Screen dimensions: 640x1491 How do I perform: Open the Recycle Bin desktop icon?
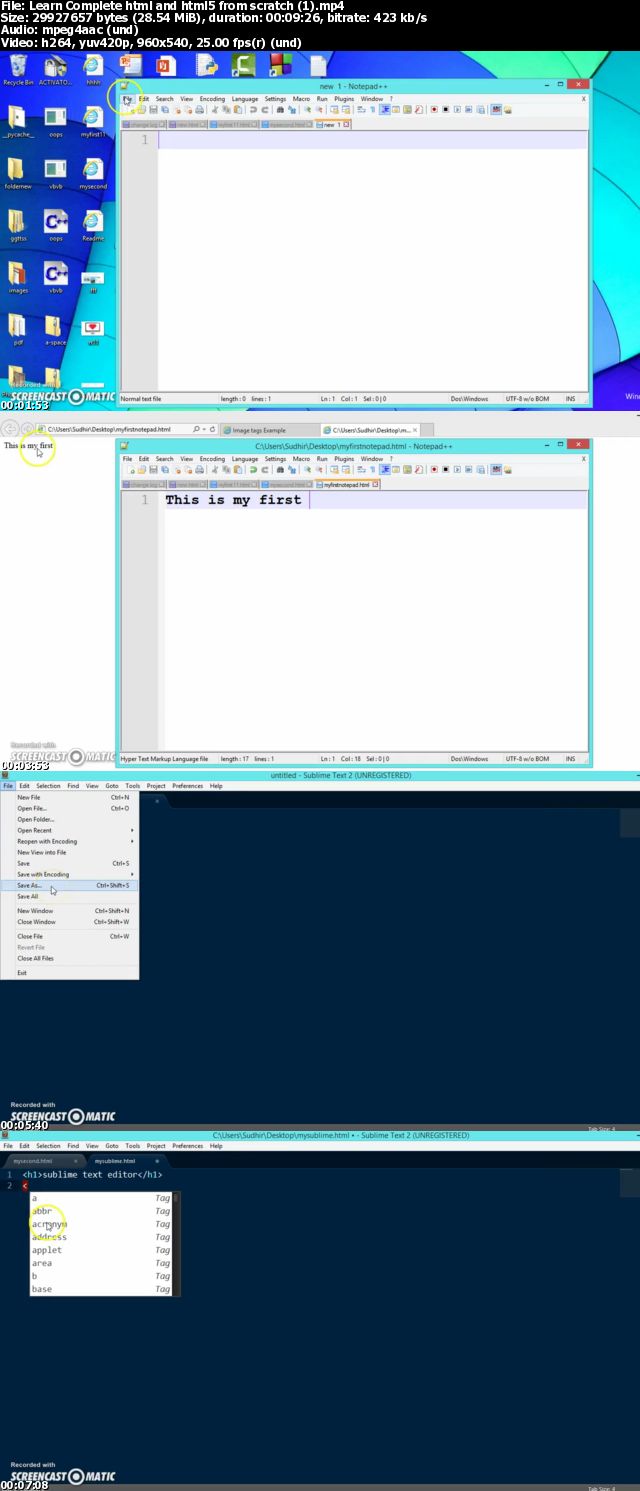(x=18, y=70)
